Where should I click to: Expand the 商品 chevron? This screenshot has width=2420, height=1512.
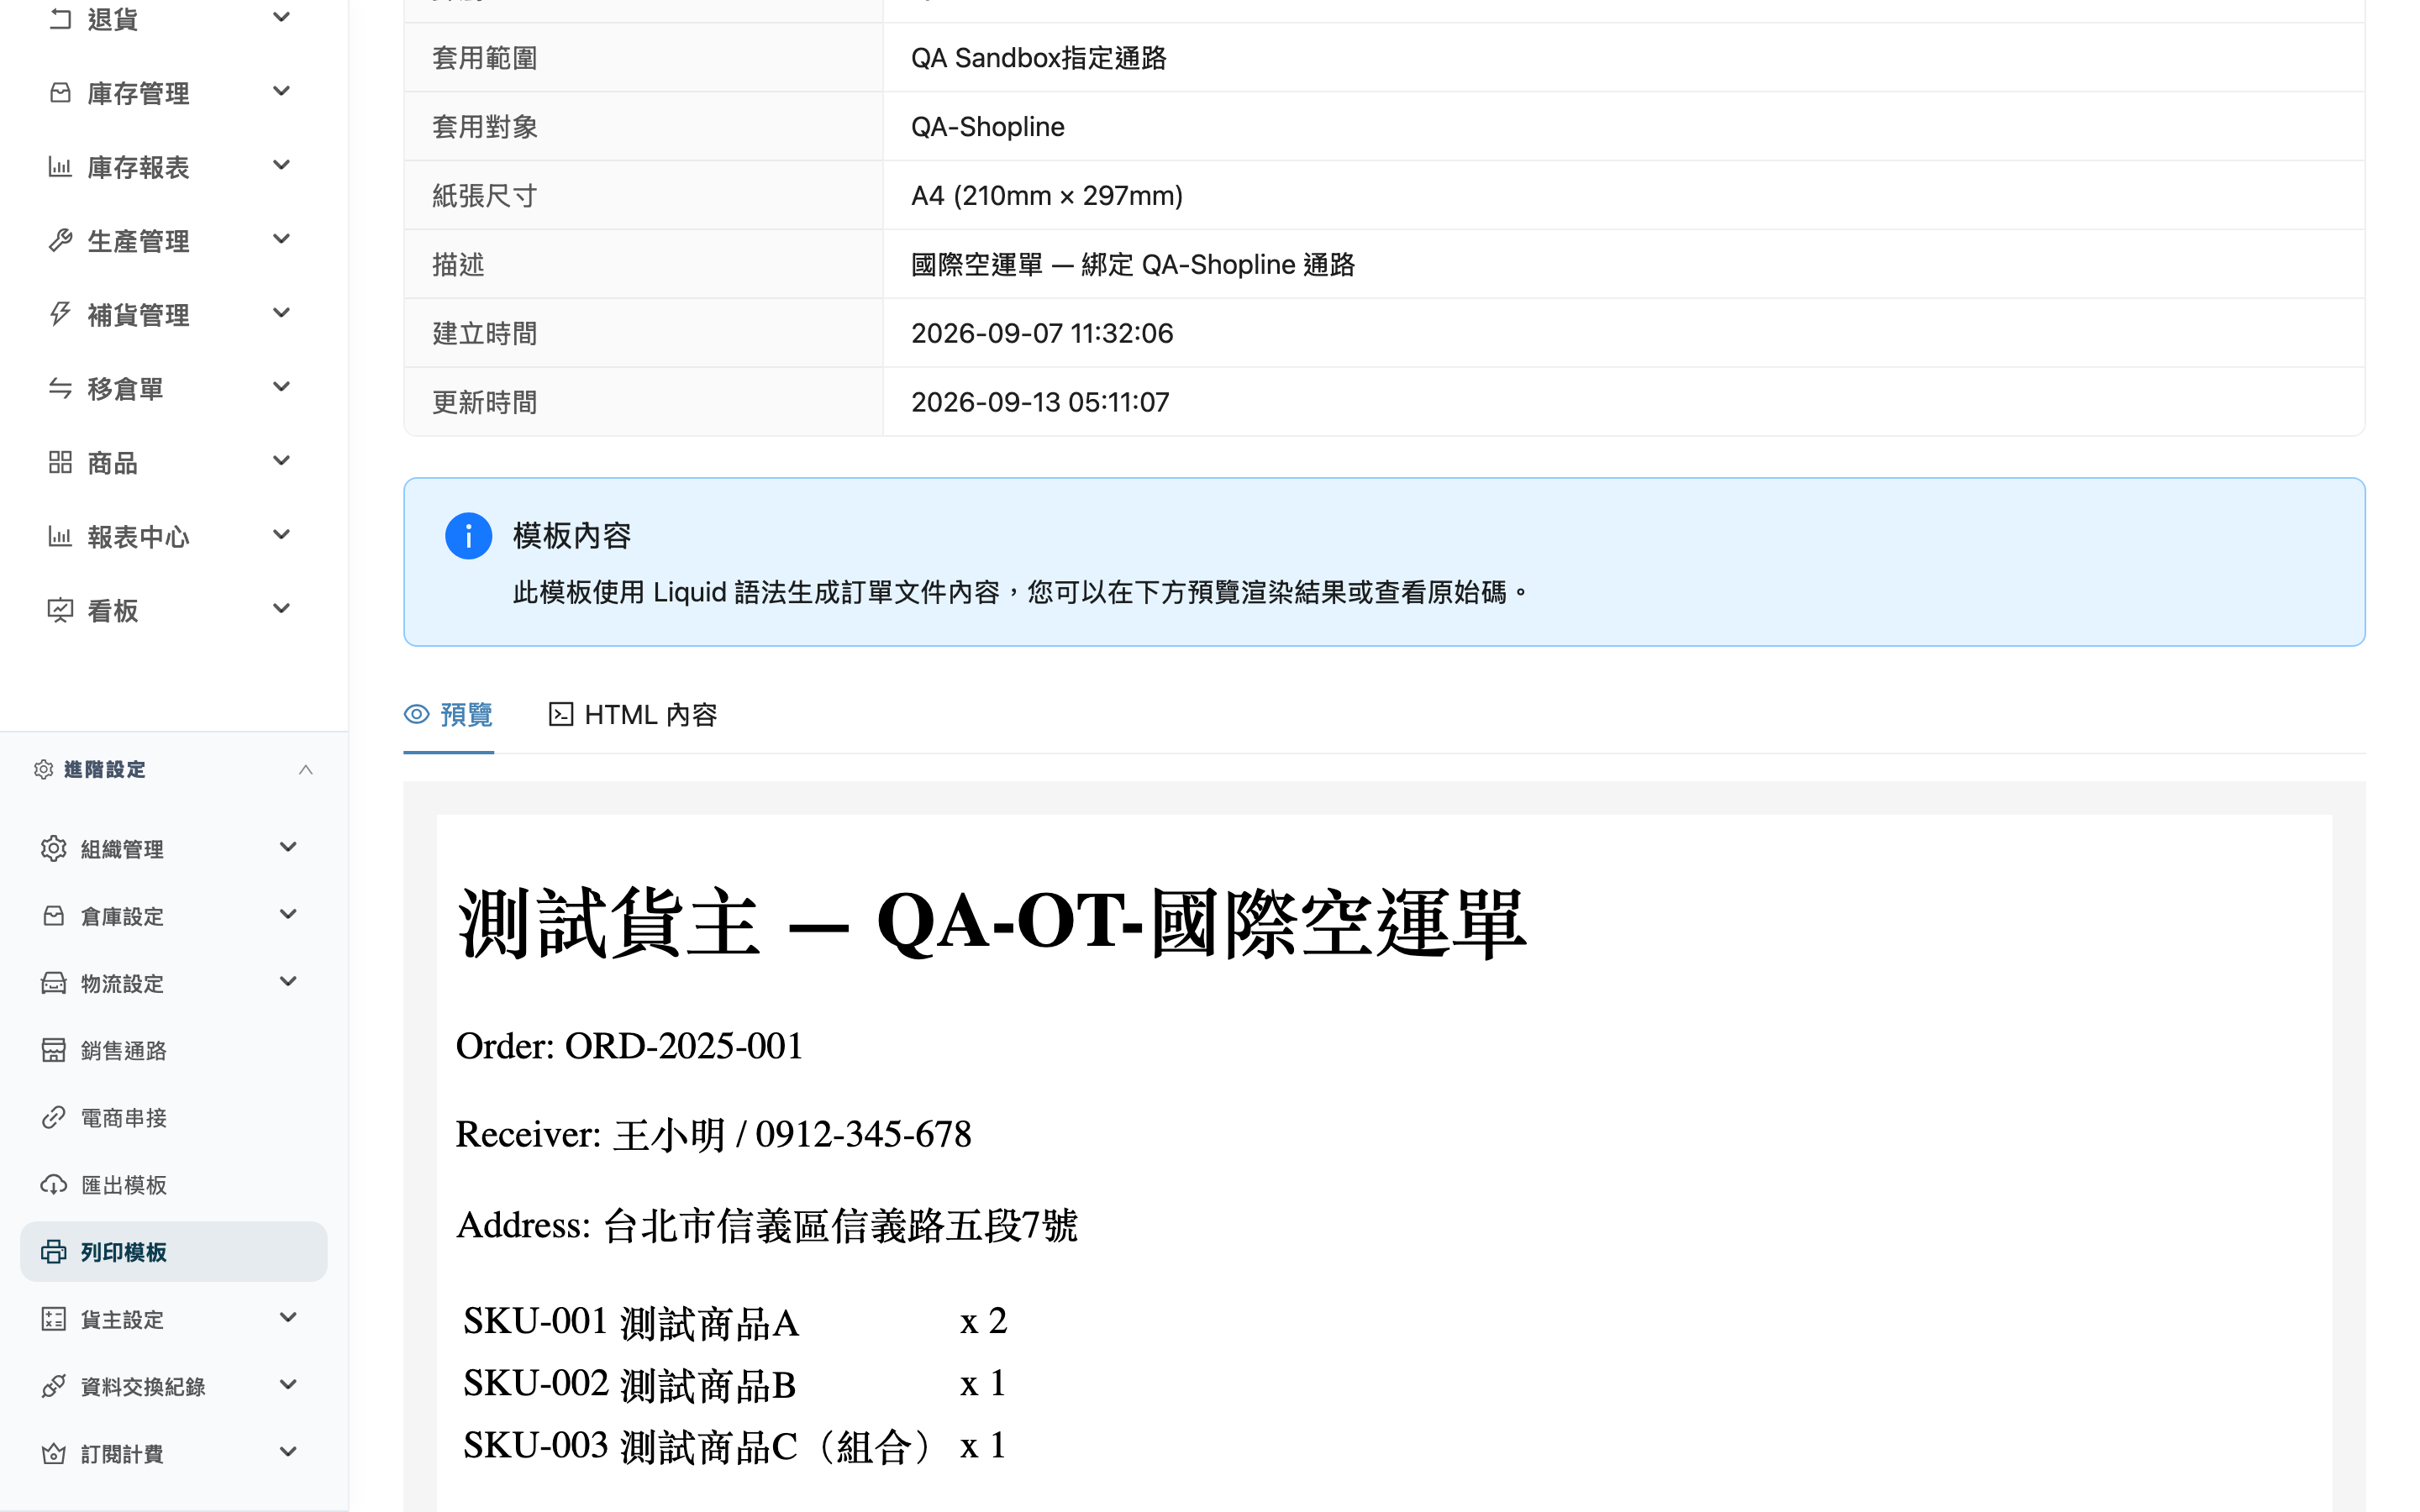click(282, 462)
